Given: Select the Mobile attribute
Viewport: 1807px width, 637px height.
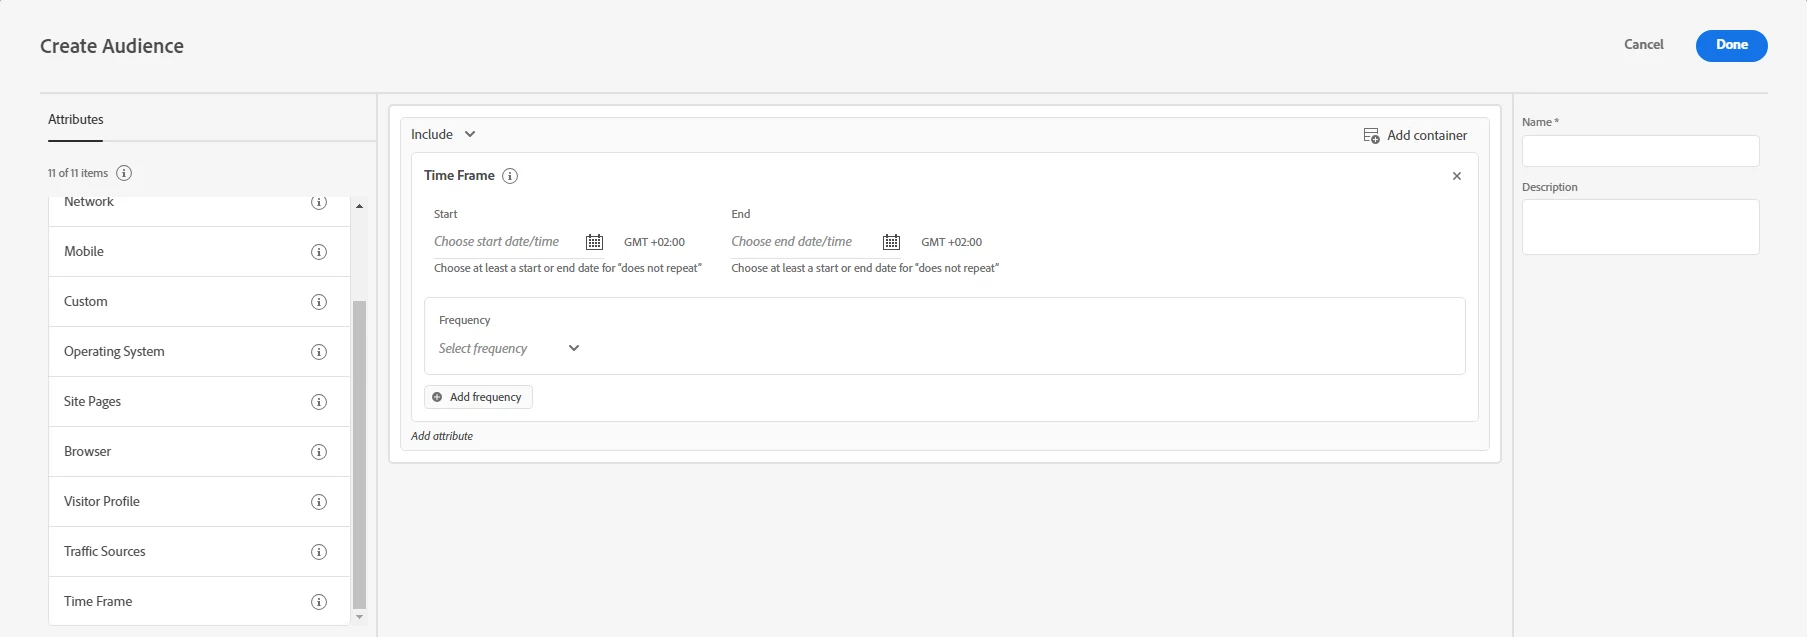Looking at the screenshot, I should click(199, 252).
